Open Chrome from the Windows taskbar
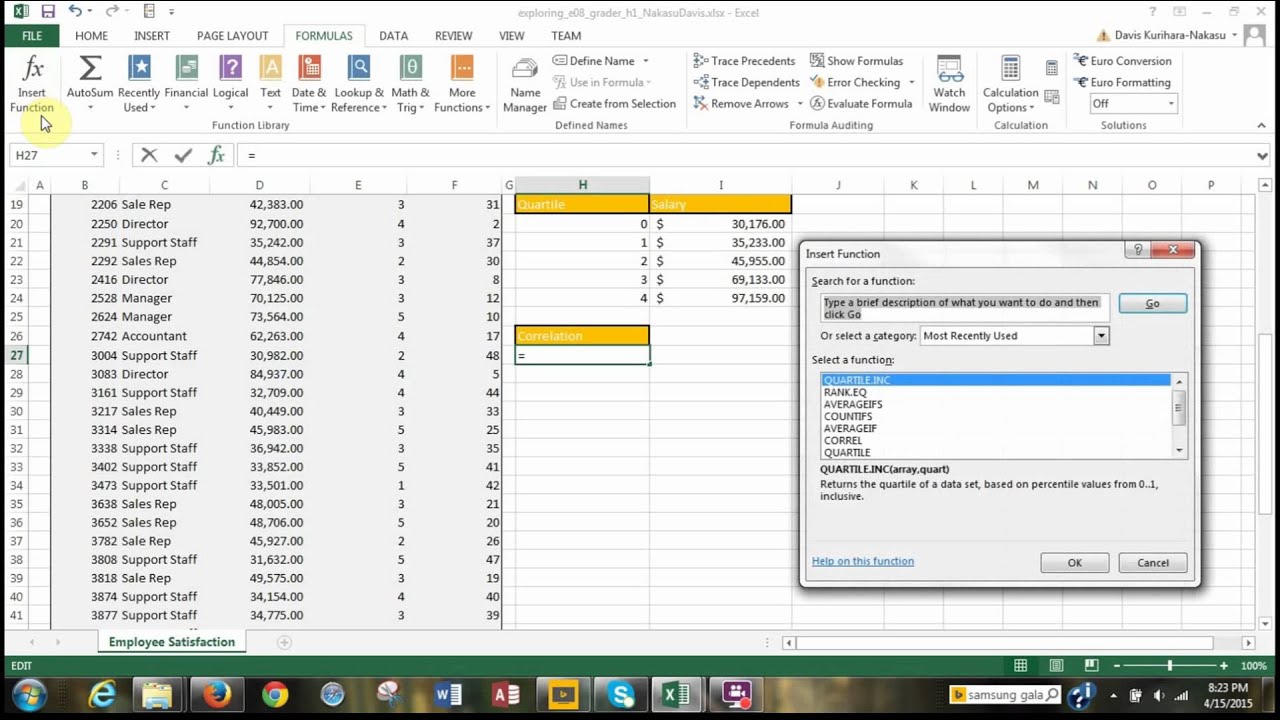The image size is (1280, 720). tap(275, 694)
